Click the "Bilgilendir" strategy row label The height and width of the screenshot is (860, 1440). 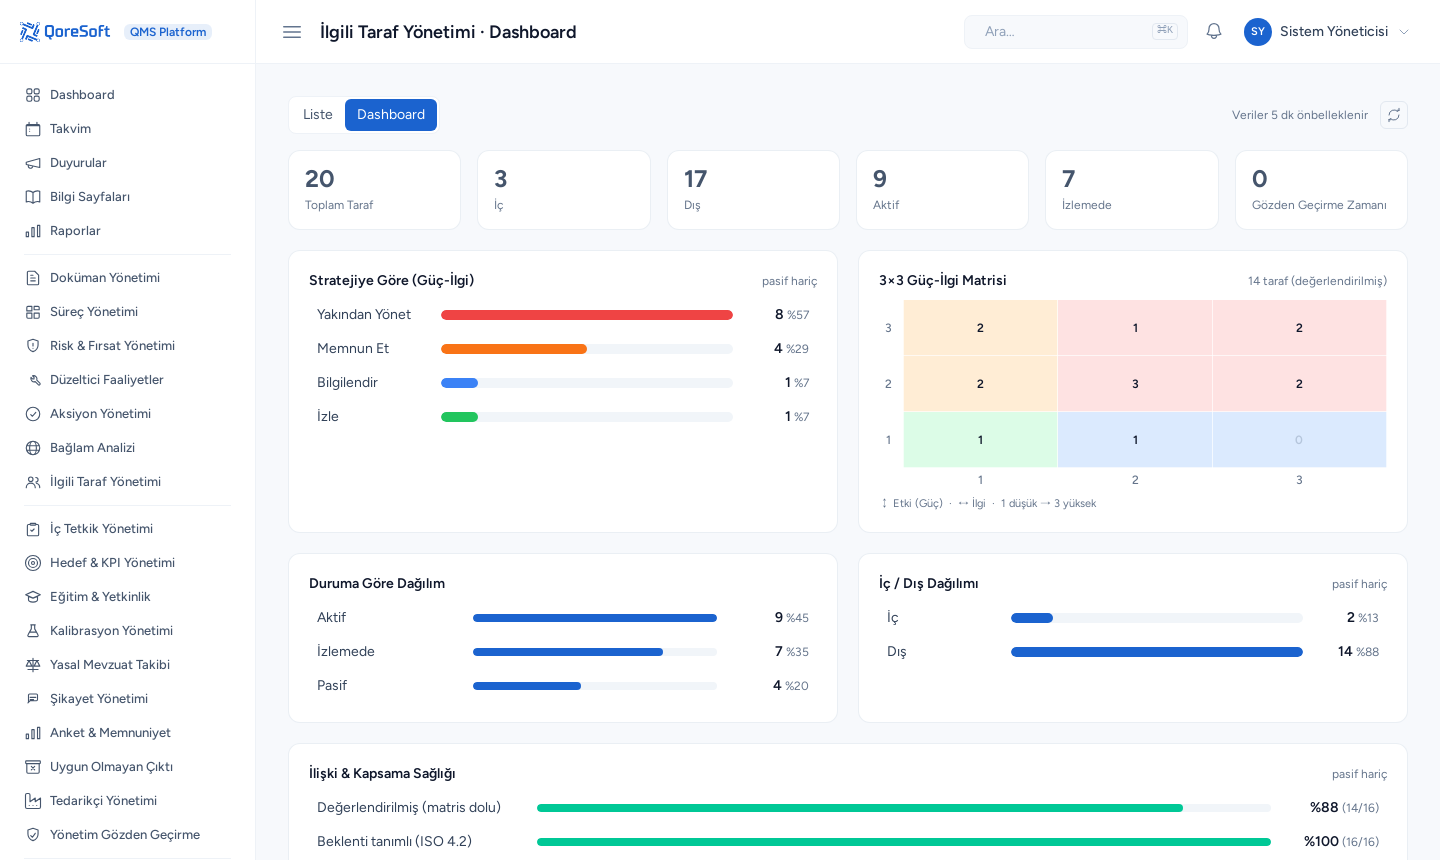(347, 383)
